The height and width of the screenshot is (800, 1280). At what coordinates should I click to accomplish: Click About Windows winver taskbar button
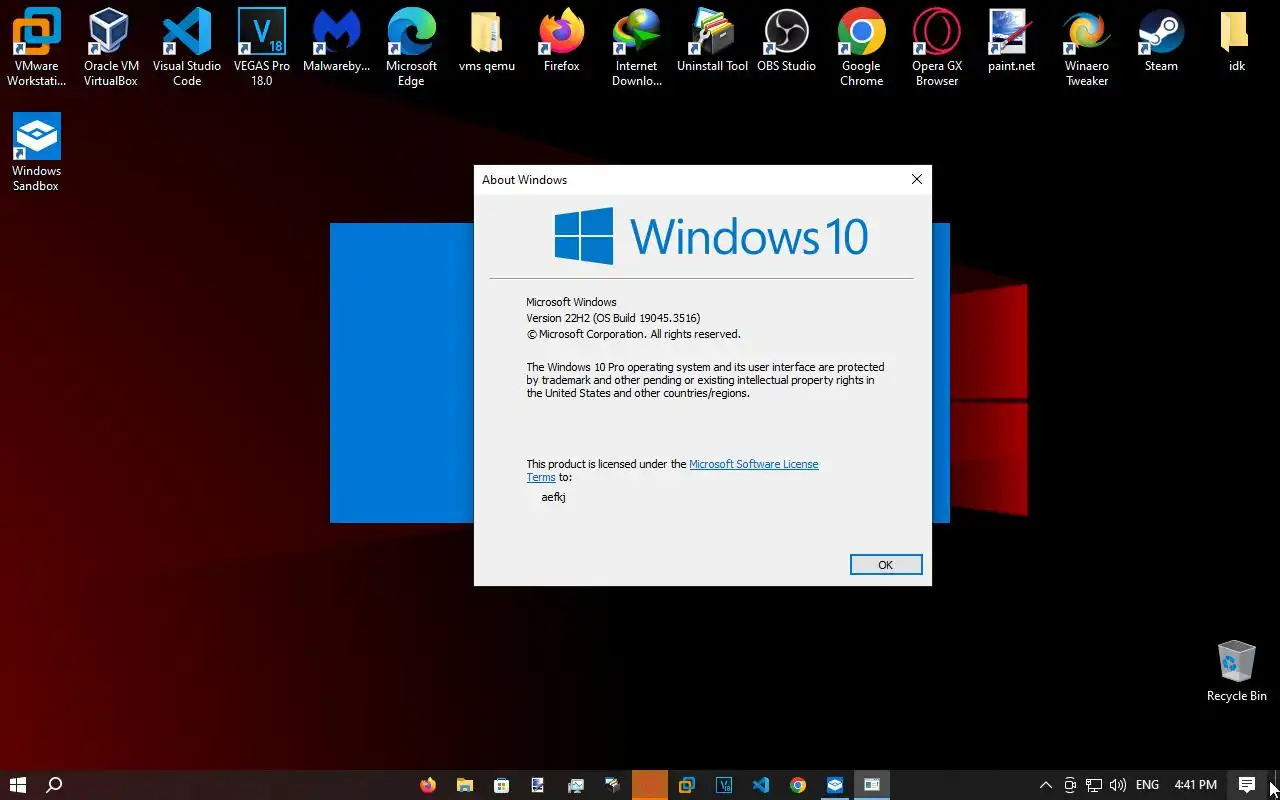pos(872,785)
